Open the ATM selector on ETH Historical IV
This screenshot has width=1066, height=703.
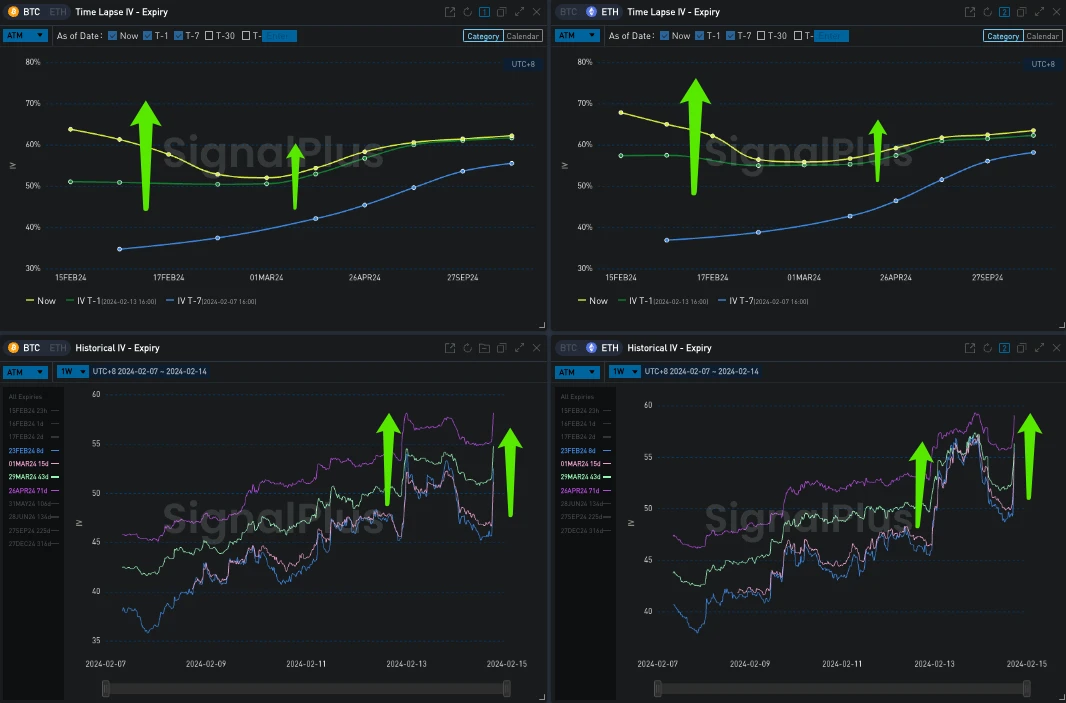pos(576,371)
